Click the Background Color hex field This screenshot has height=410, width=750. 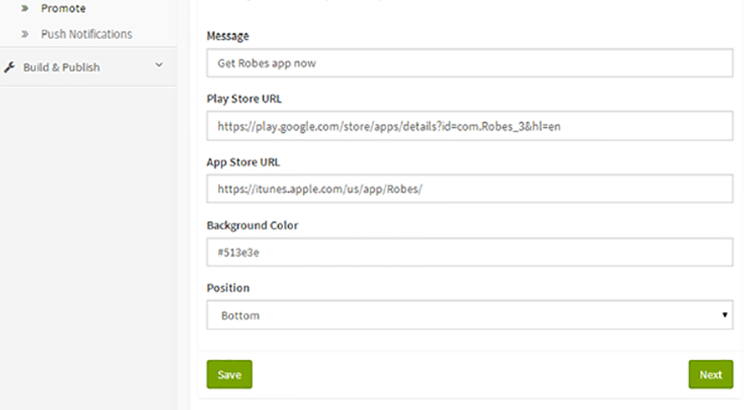468,252
